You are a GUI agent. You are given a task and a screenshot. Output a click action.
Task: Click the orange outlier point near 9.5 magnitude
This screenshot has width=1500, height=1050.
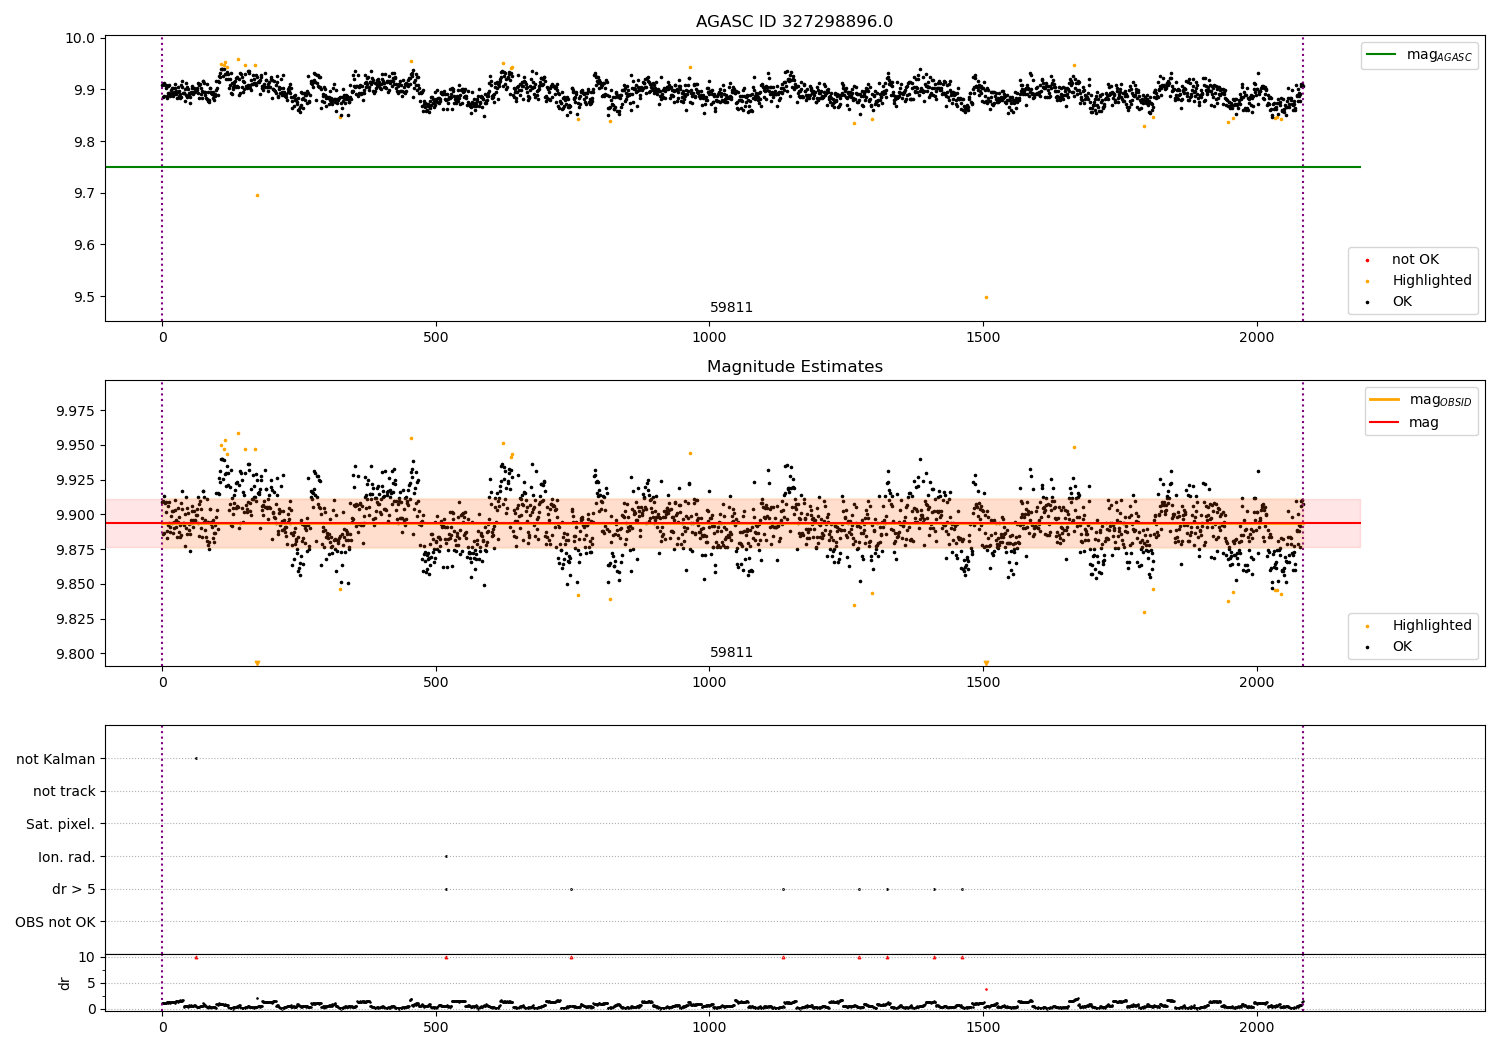coord(986,297)
